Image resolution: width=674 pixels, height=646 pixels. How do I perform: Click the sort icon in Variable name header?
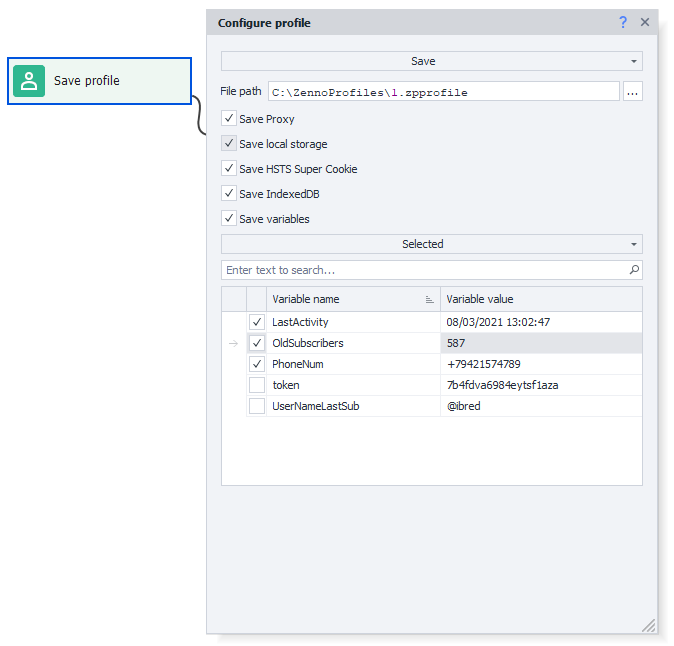point(429,299)
